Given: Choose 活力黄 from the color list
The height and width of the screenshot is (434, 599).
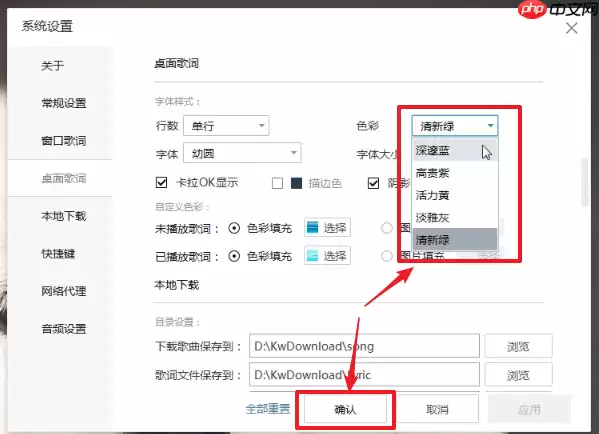Looking at the screenshot, I should 455,195.
